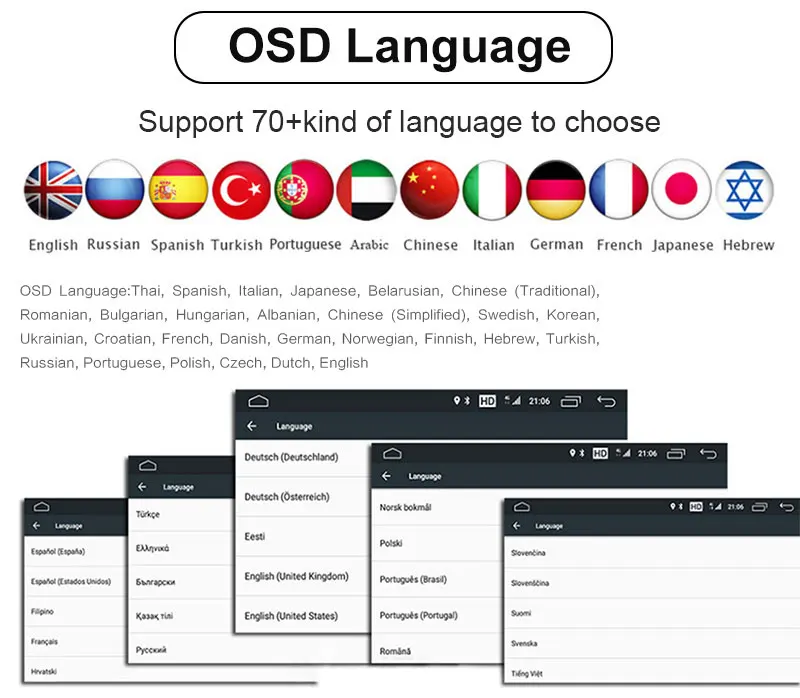Tap the back arrow beside Language on Slovenčina screen
800x698 pixels.
click(x=517, y=526)
